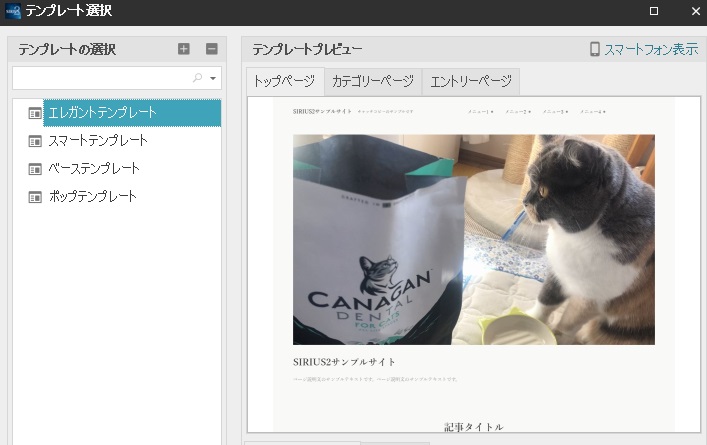Screen dimensions: 707x445
Task: Open the search box dropdown arrow
Action: pyautogui.click(x=213, y=78)
